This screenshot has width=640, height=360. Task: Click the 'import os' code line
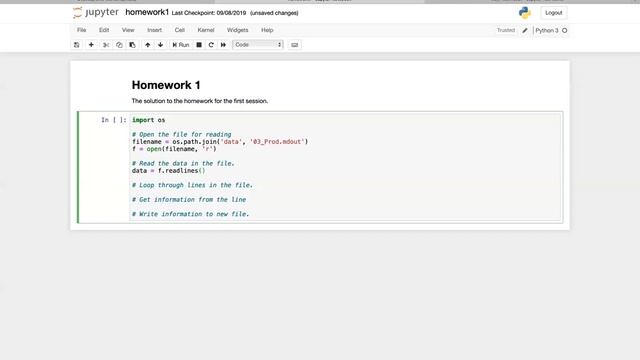point(149,120)
